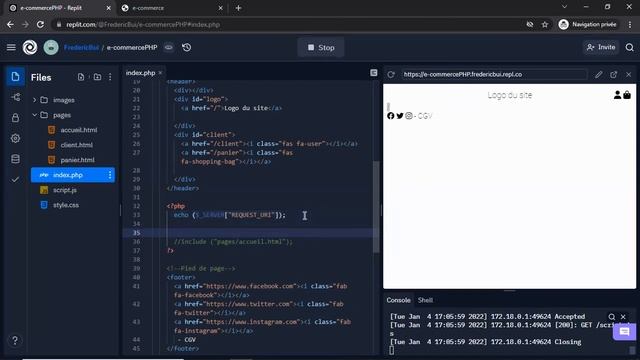Reload the browser page
640x360 pixels.
[40, 24]
